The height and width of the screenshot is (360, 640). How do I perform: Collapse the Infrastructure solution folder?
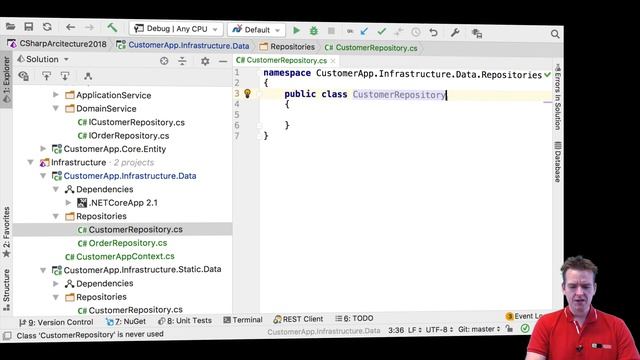click(x=31, y=162)
